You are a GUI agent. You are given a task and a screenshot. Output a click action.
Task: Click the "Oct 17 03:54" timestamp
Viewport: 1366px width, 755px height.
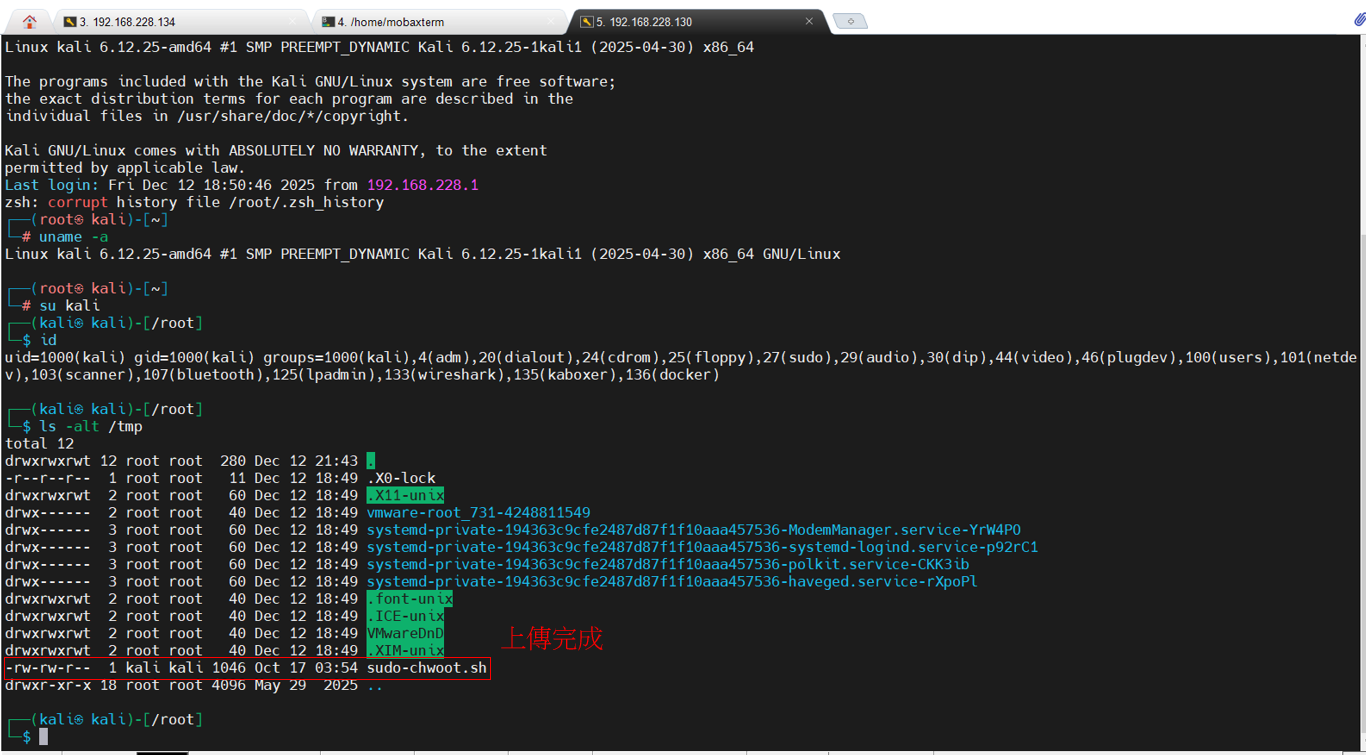click(x=306, y=668)
